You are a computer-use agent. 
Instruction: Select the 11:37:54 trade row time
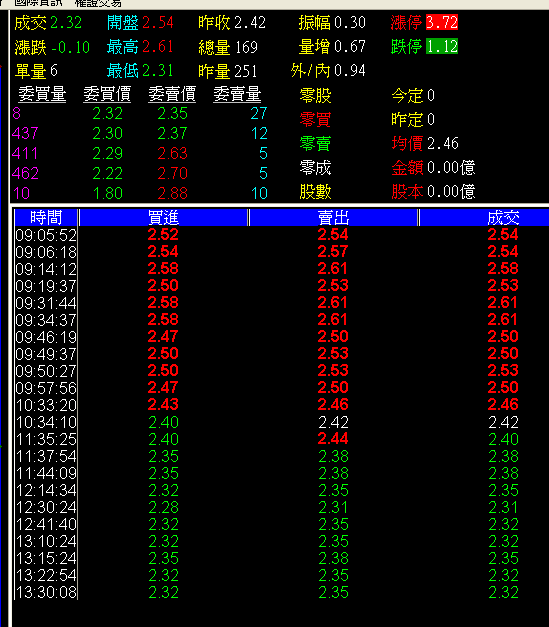pos(46,456)
